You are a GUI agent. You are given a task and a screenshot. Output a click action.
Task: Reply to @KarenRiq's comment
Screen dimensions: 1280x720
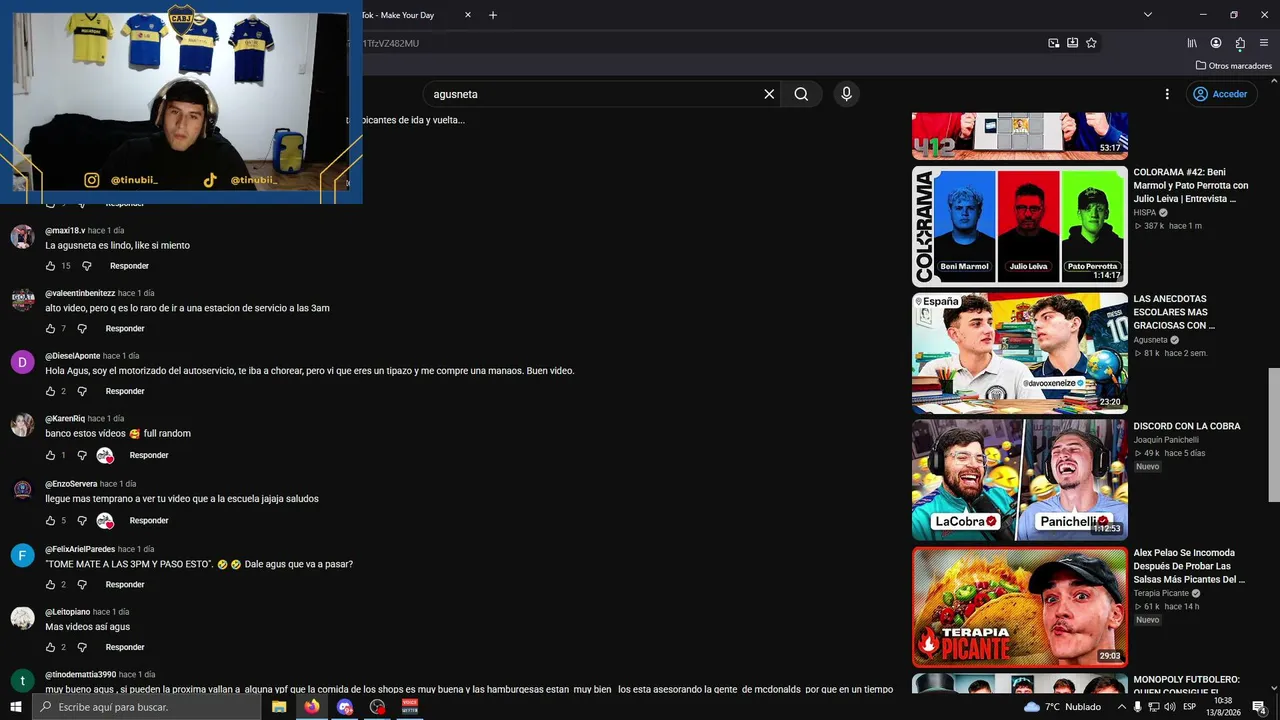pyautogui.click(x=149, y=456)
